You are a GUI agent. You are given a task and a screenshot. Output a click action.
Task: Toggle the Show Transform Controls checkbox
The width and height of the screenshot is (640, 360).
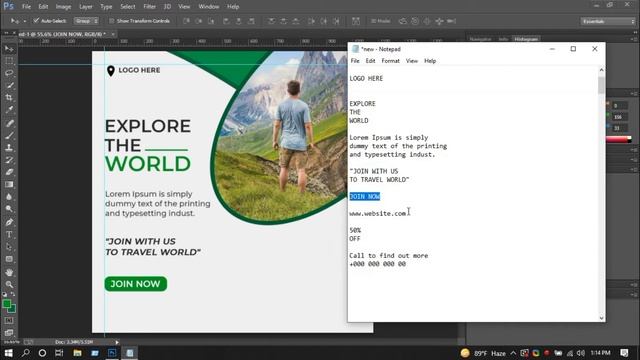click(x=111, y=21)
